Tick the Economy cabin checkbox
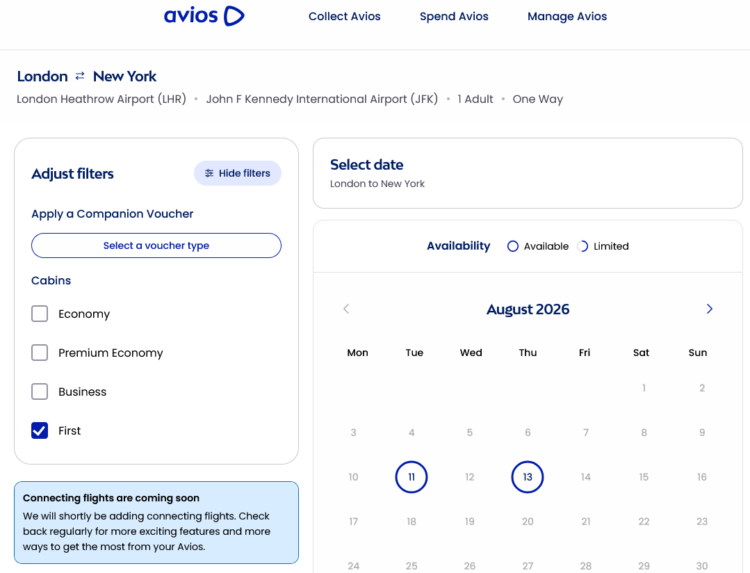The height and width of the screenshot is (573, 750). point(40,314)
